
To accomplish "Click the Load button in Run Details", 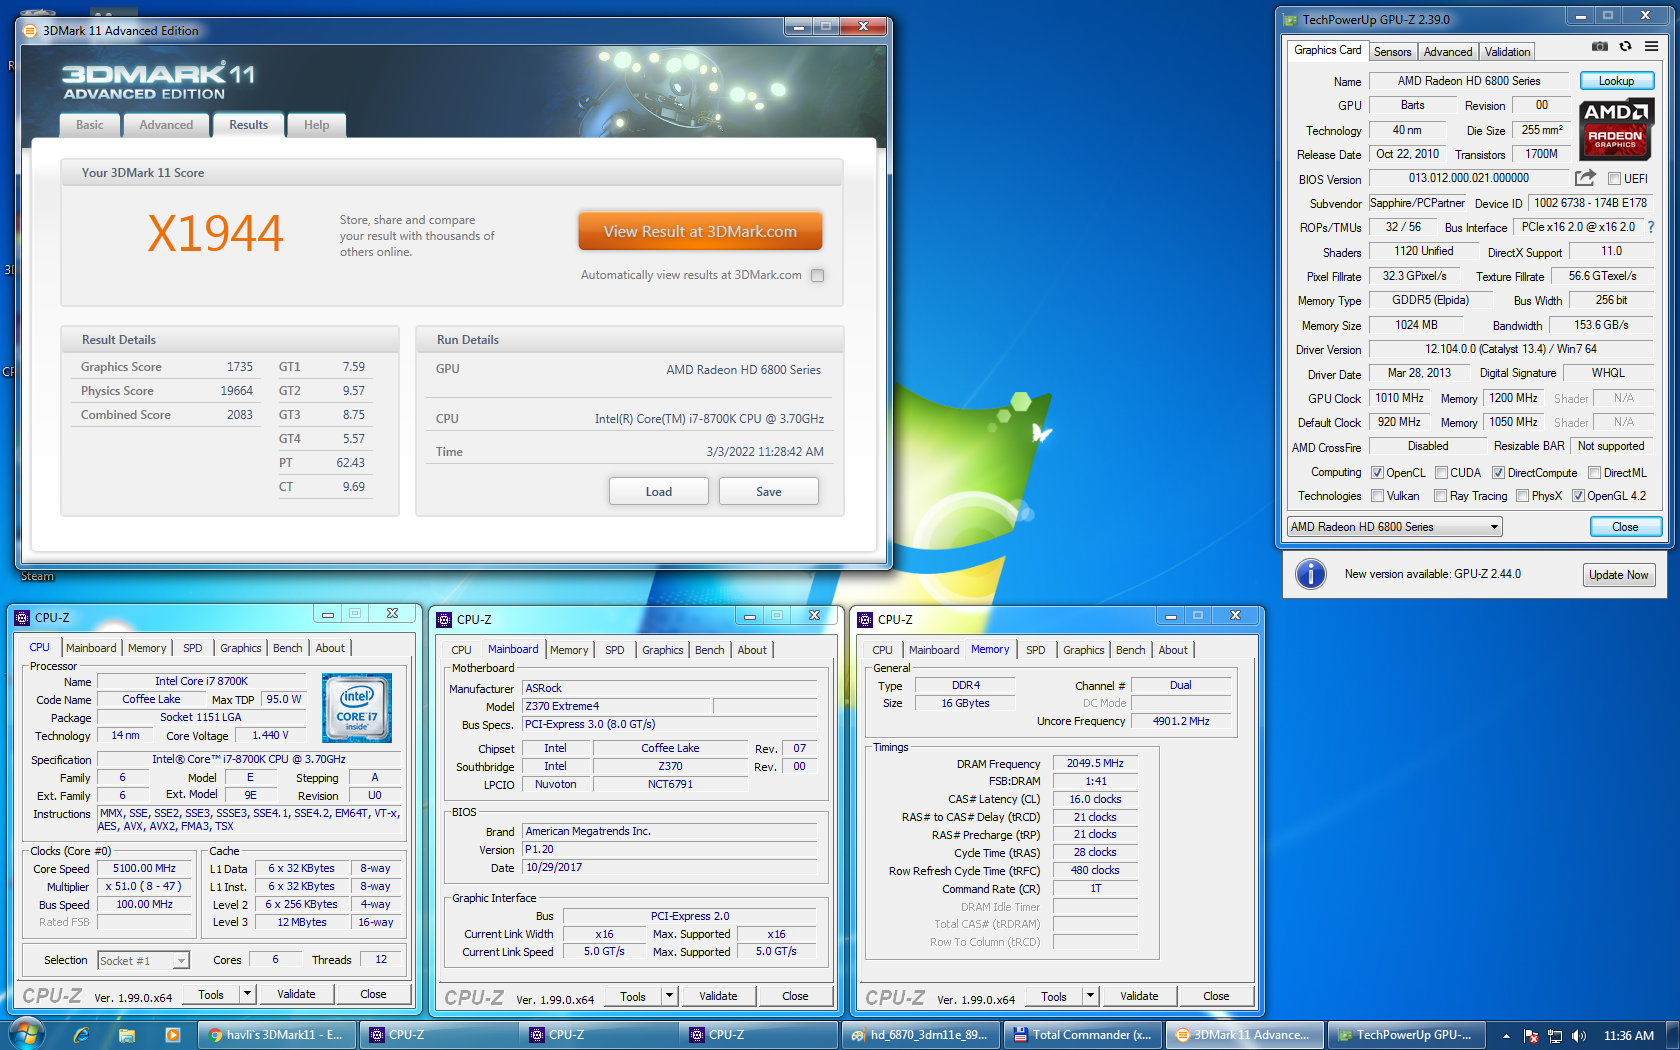I will (659, 491).
